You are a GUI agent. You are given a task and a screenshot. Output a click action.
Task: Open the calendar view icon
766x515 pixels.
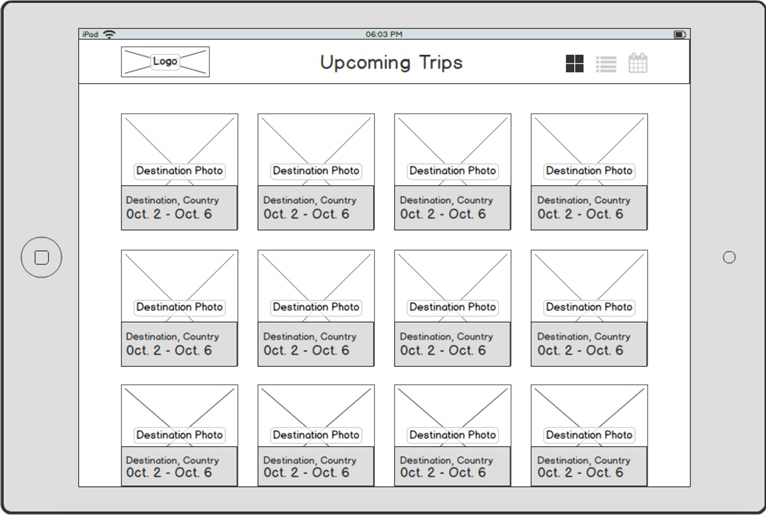click(638, 63)
